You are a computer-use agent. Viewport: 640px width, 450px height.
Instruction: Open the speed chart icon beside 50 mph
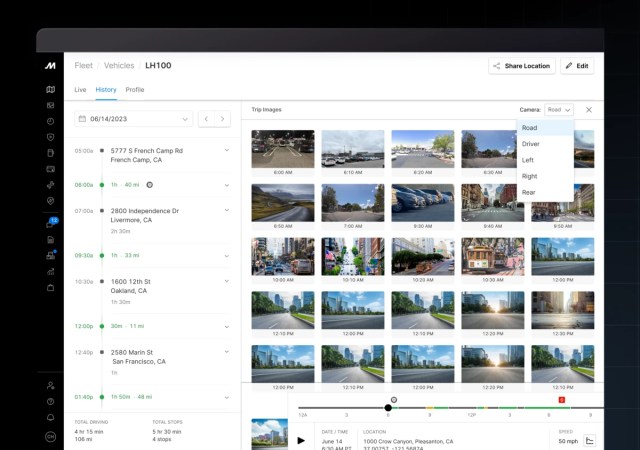point(589,440)
